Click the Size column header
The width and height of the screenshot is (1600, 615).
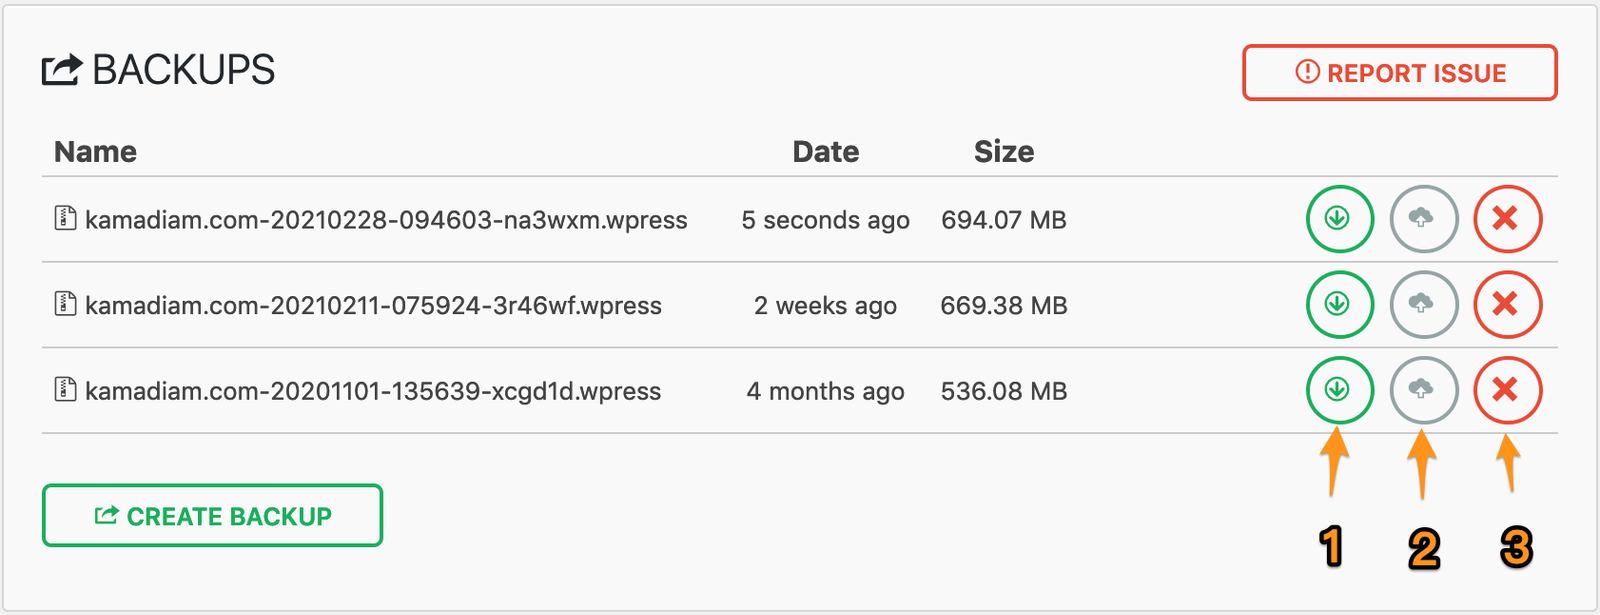(1003, 152)
